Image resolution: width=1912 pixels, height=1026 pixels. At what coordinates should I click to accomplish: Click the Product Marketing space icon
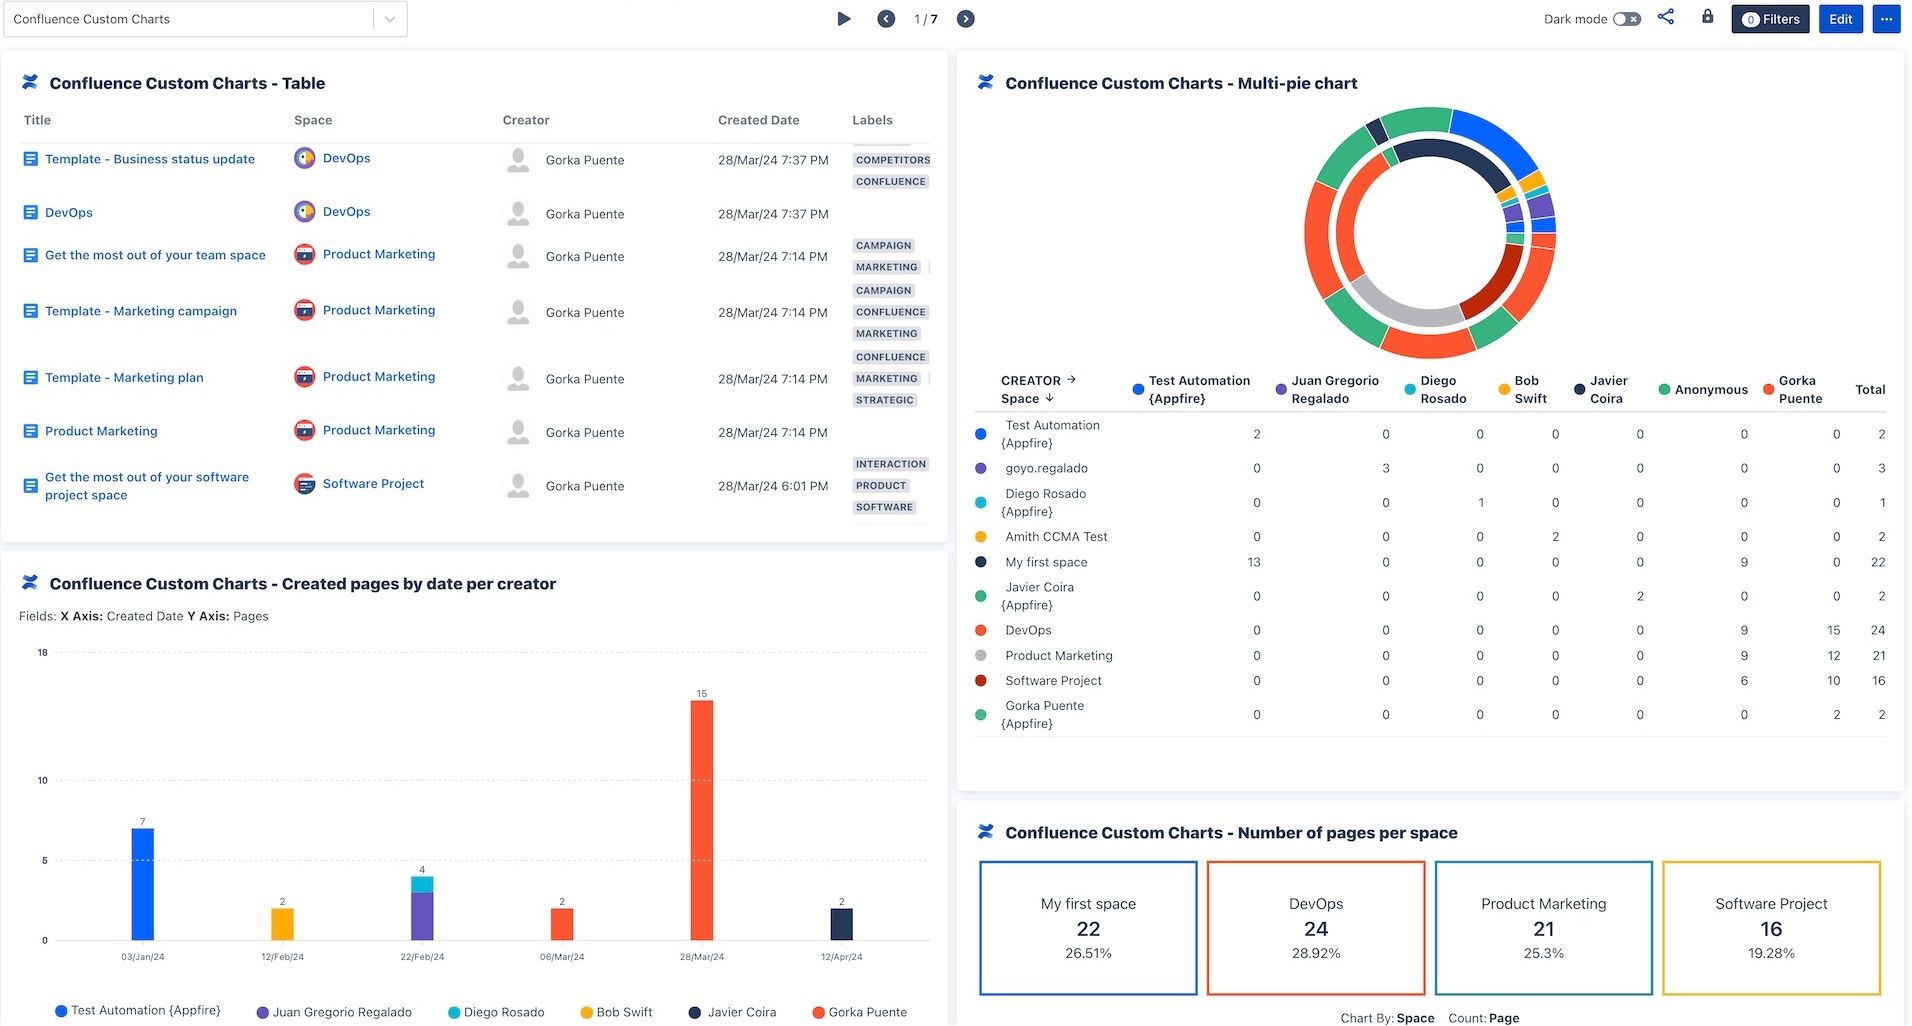[x=304, y=254]
